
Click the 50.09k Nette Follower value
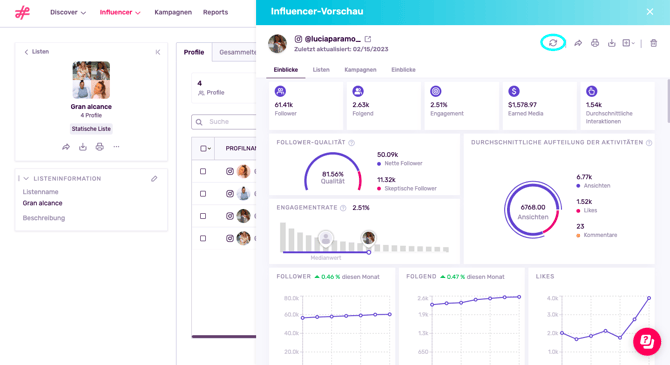point(388,154)
